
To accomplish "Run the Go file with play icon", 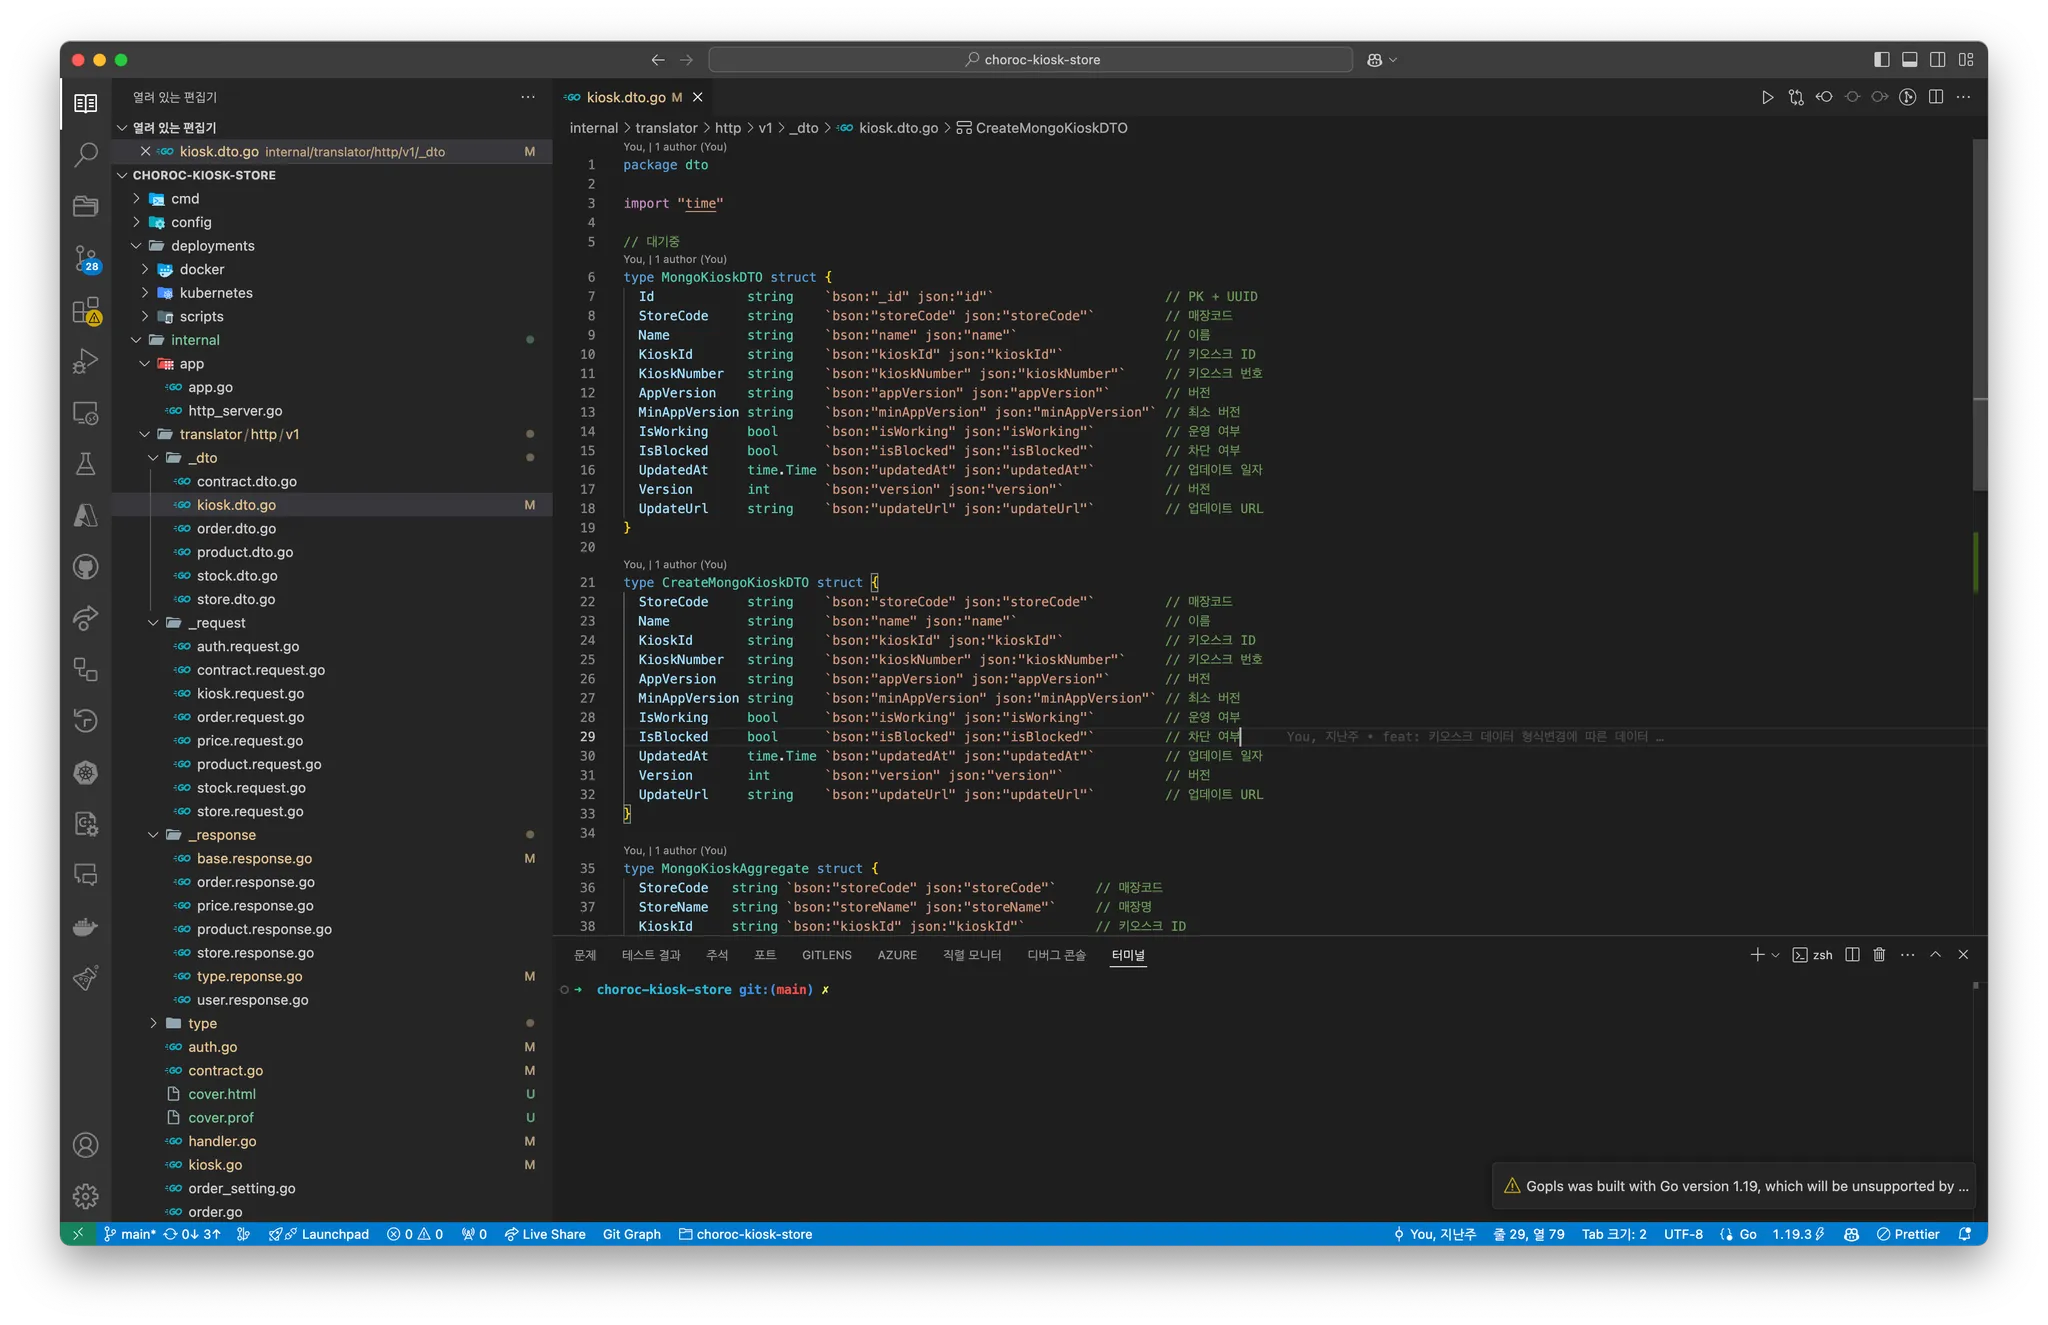I will point(1767,97).
